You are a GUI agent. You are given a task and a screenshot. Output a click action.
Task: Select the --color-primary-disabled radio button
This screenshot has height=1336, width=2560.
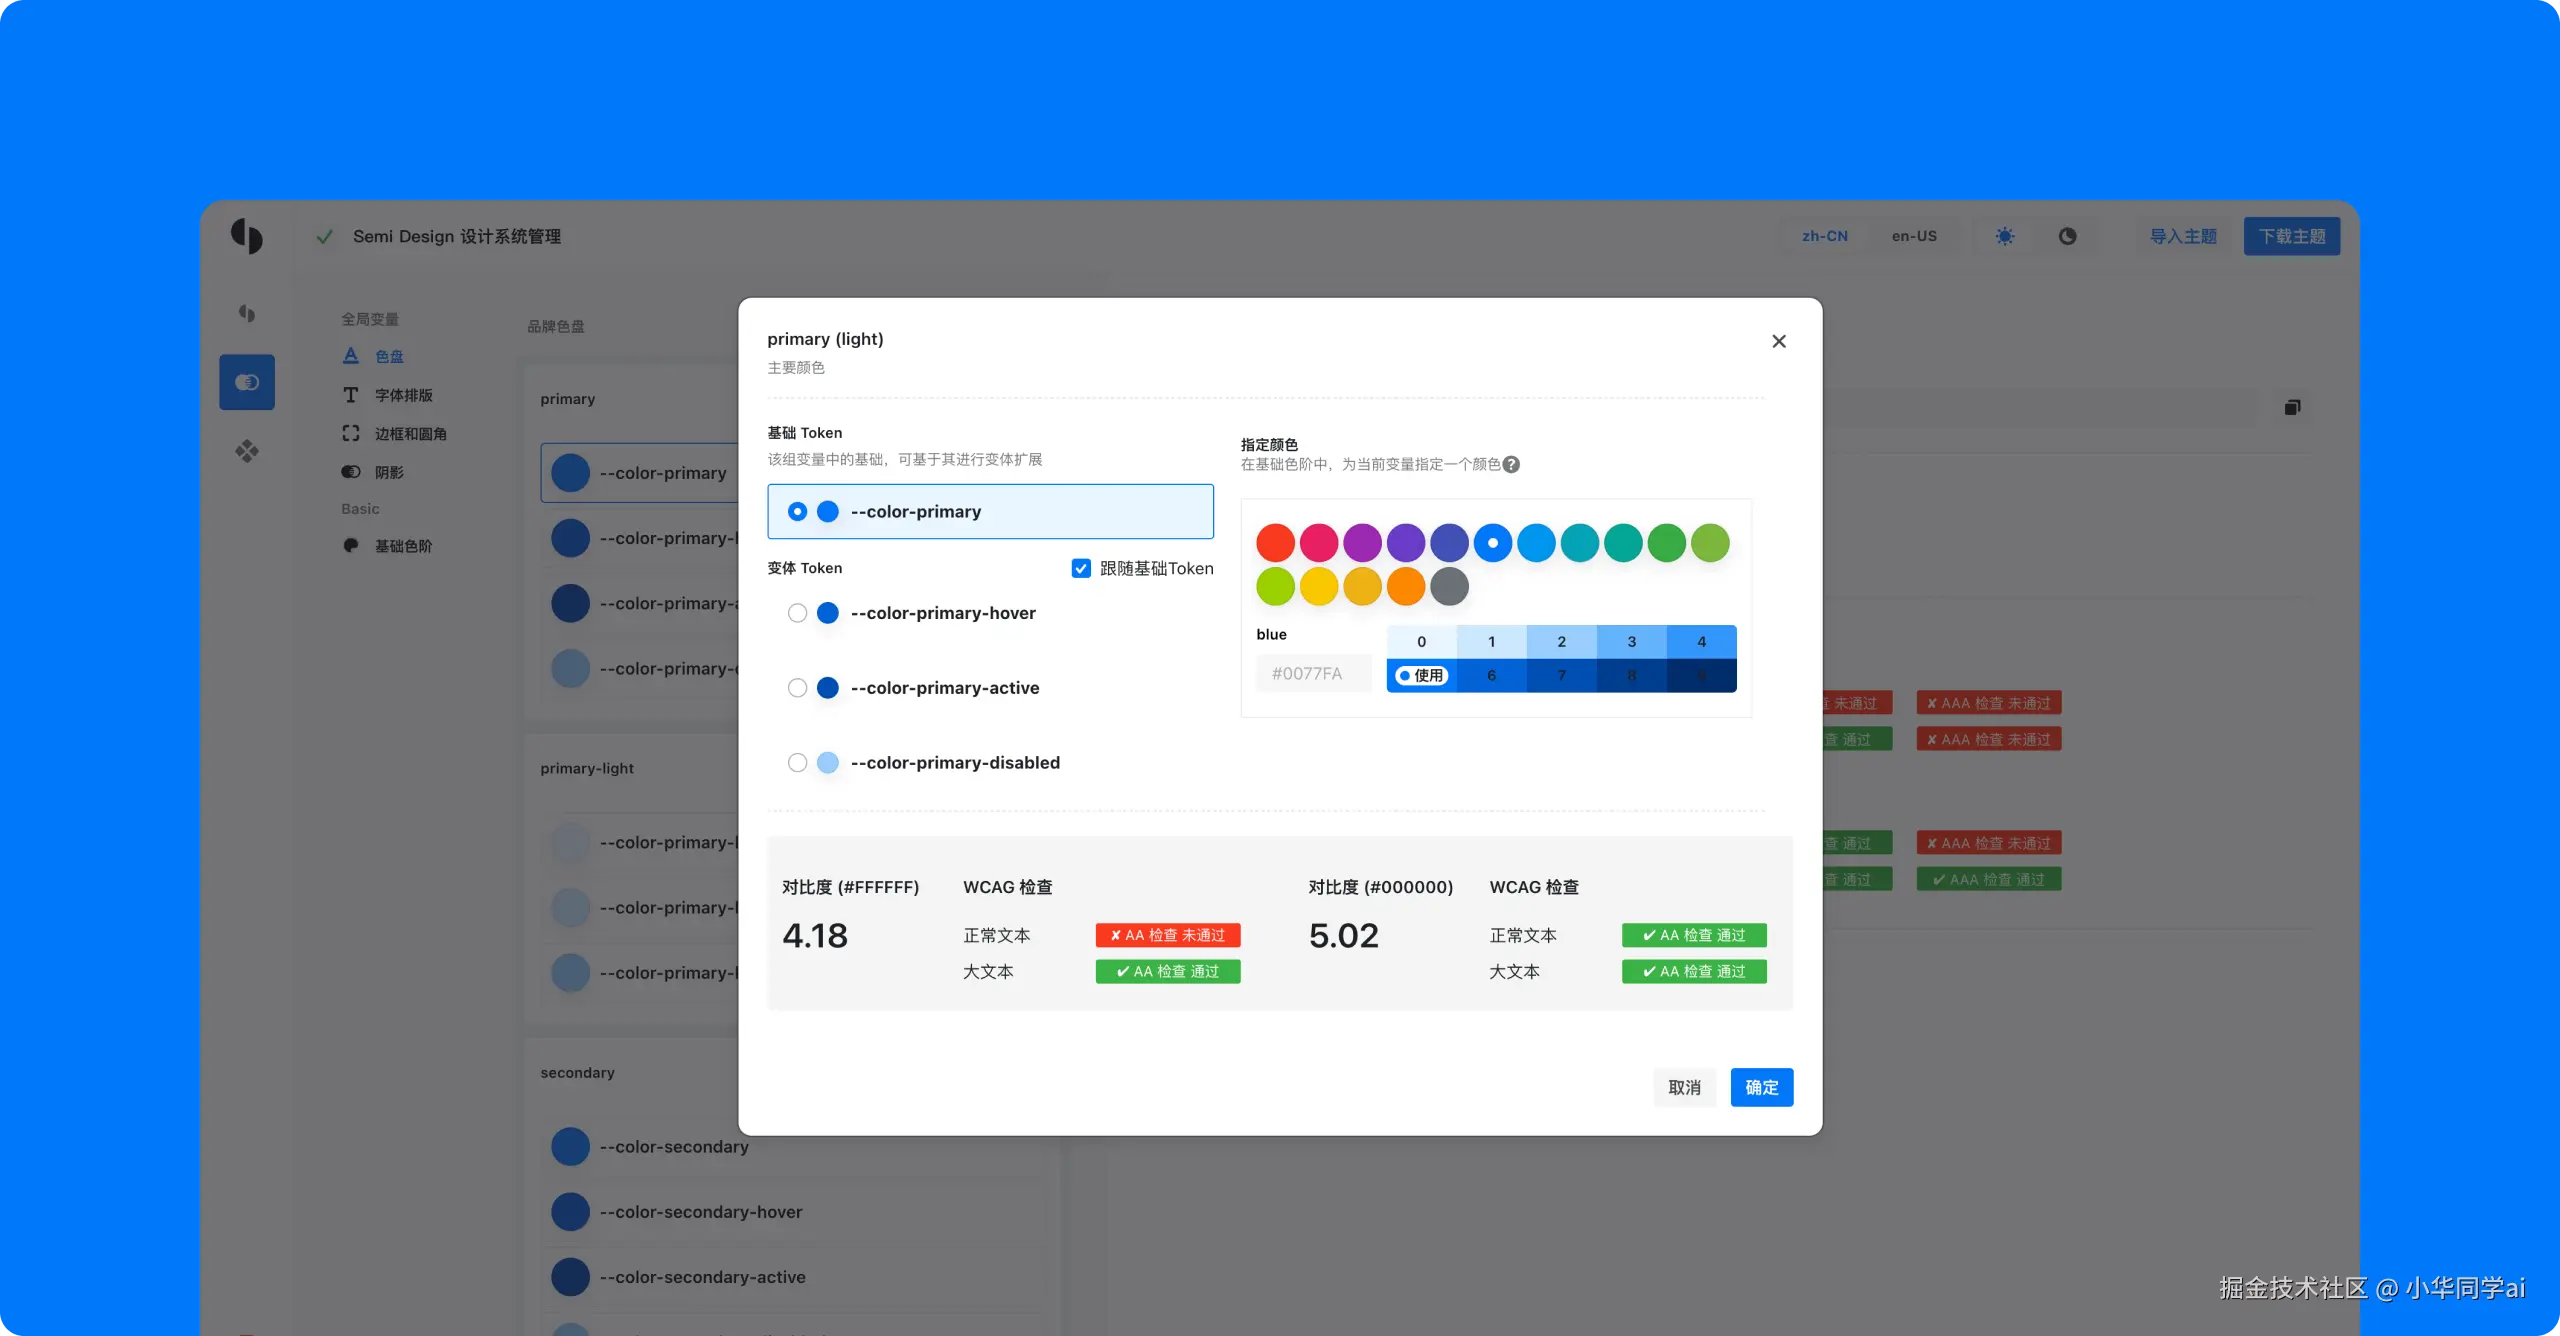[797, 763]
